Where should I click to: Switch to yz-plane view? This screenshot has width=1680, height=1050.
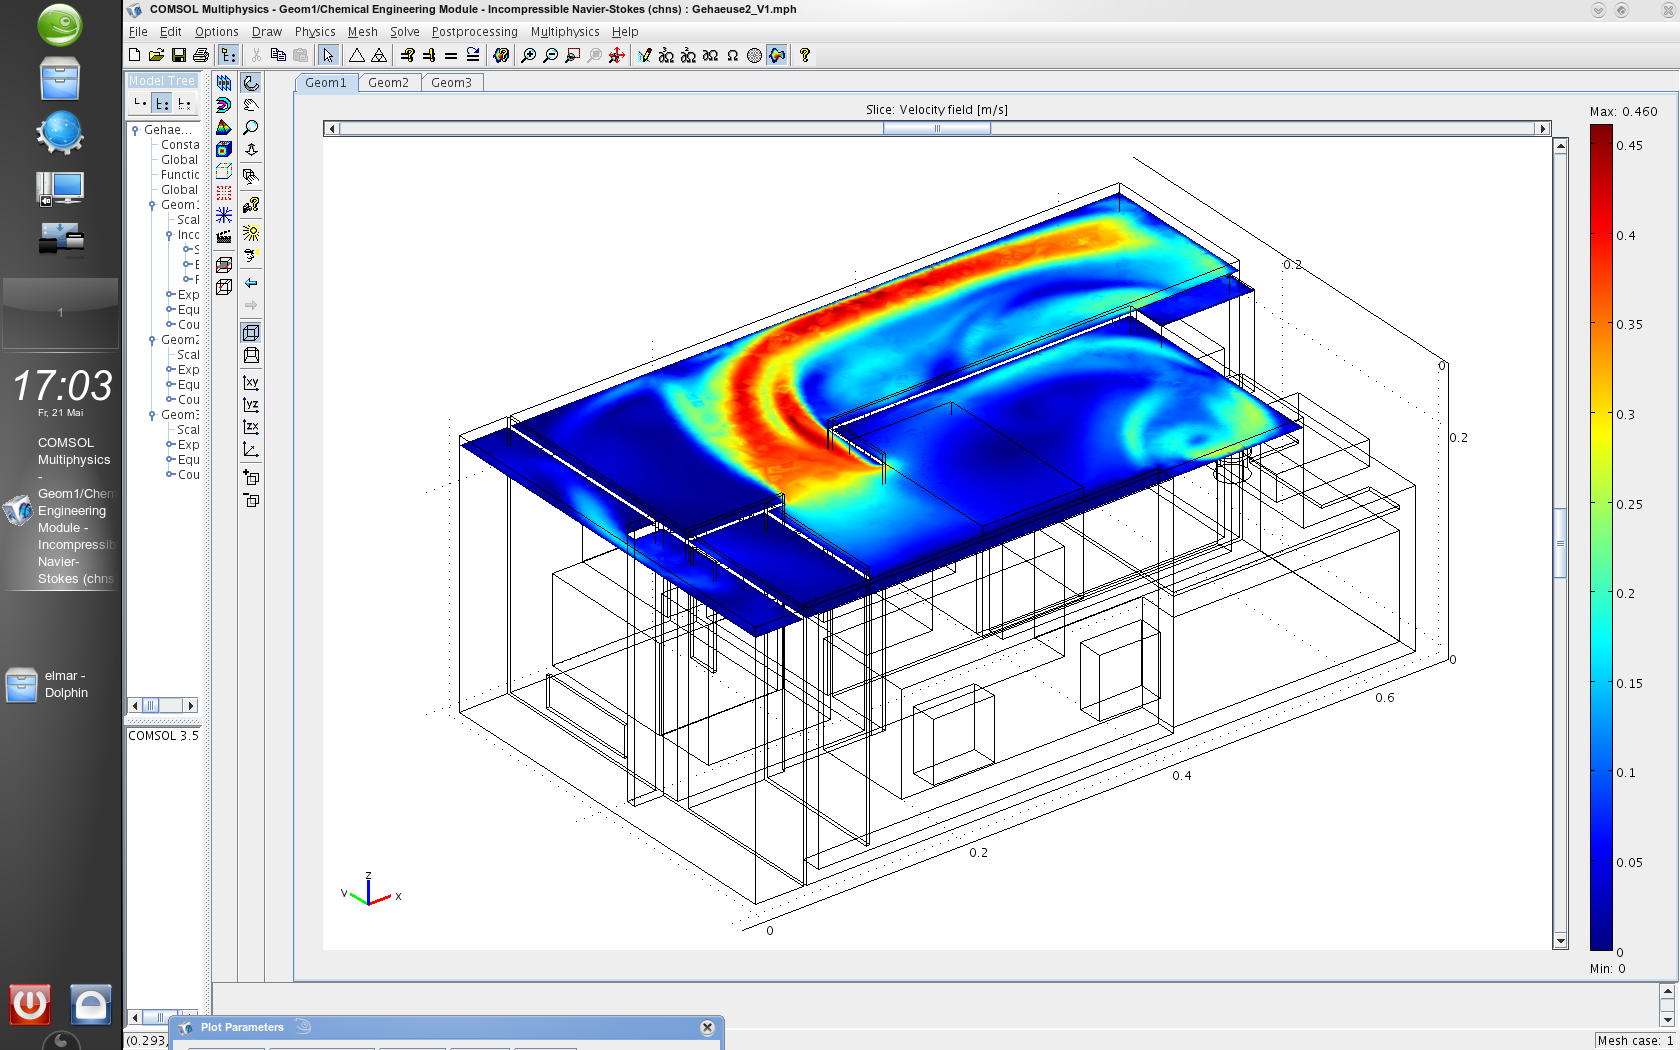tap(251, 405)
